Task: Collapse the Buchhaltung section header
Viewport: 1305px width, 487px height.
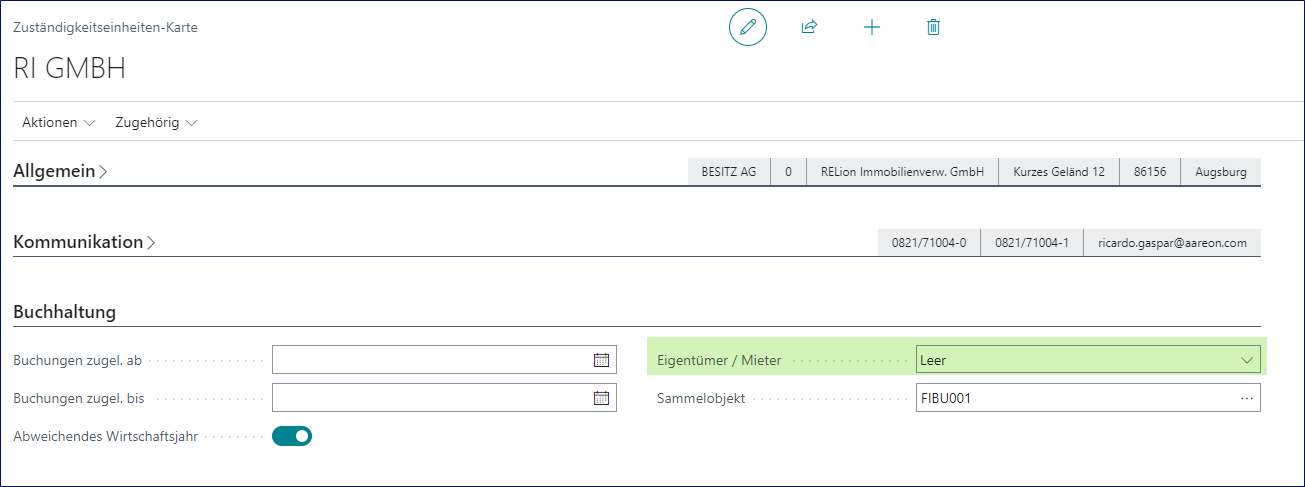Action: (x=65, y=312)
